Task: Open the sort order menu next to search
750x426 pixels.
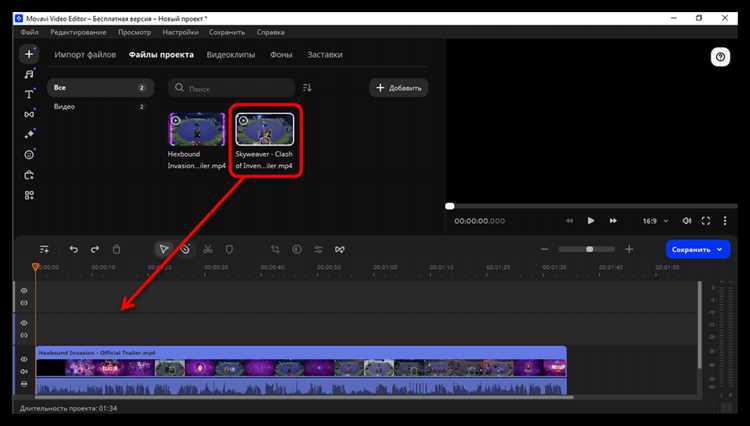Action: (307, 88)
